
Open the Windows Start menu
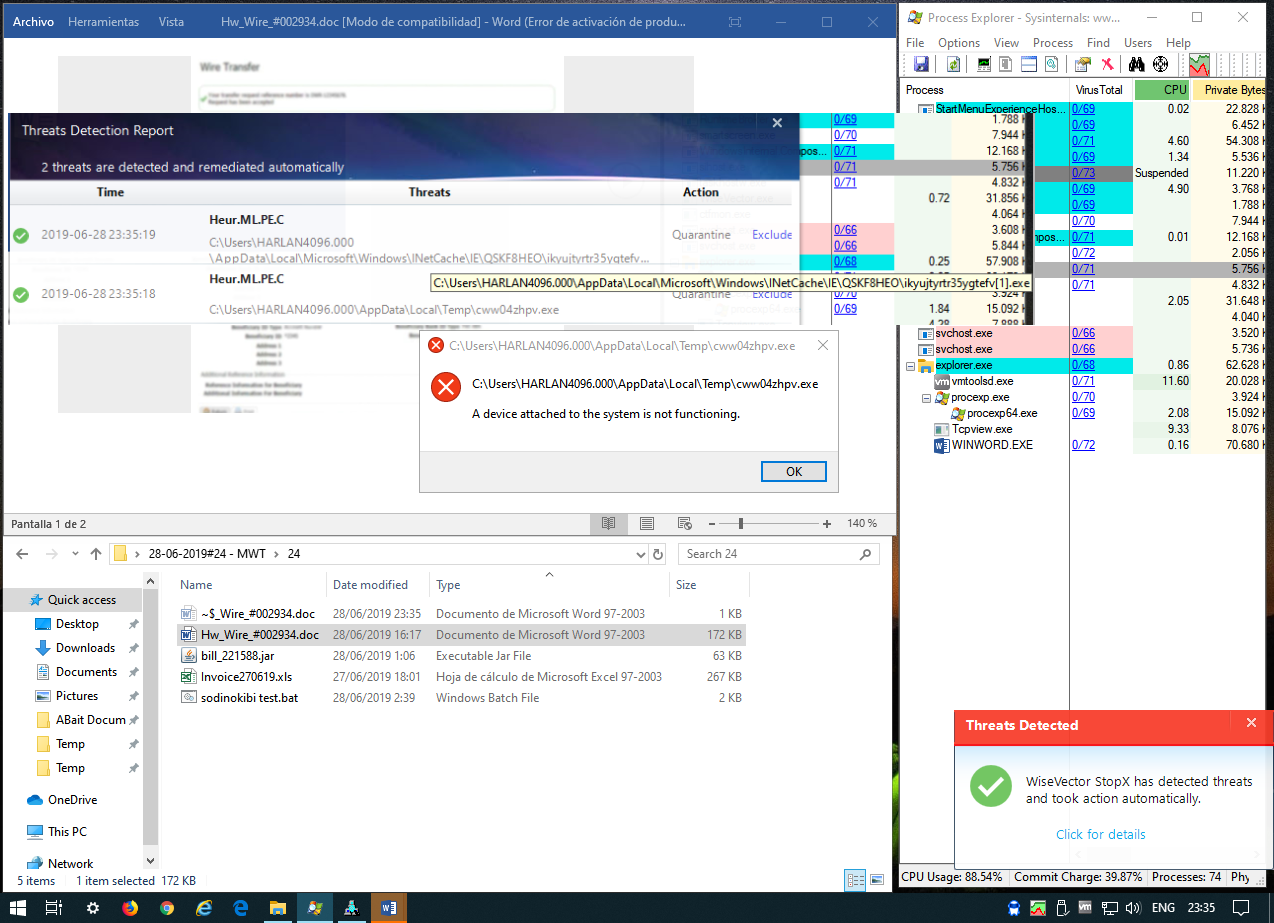[20, 908]
